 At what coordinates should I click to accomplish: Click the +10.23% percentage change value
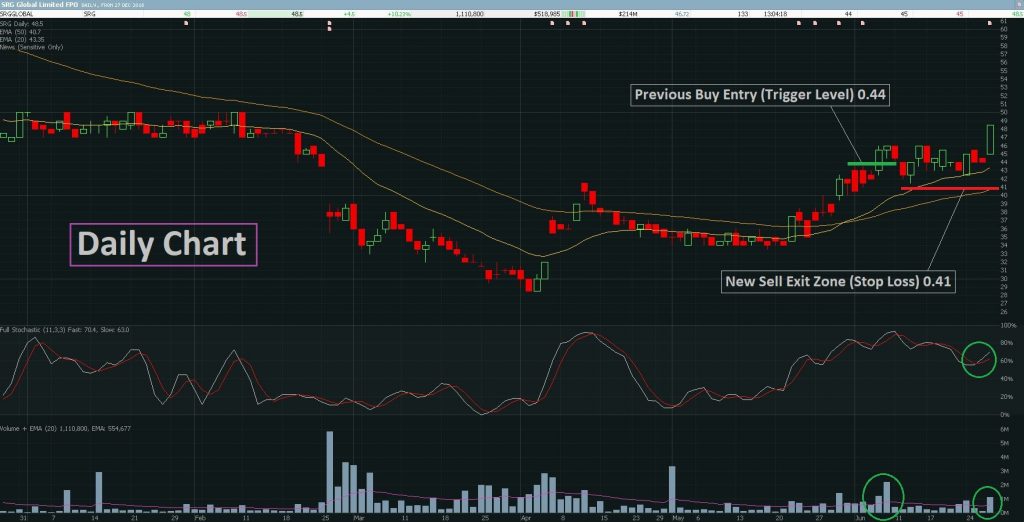[399, 13]
